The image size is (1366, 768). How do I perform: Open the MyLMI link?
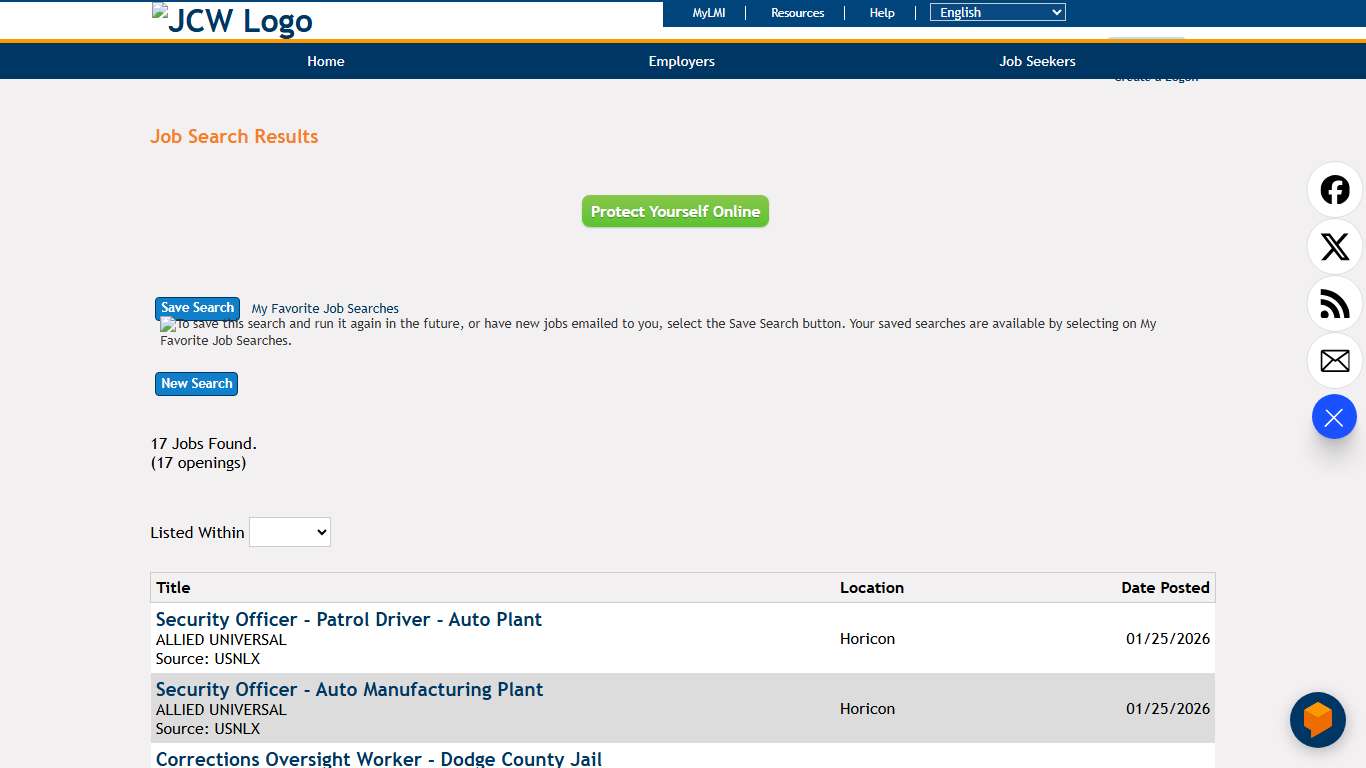click(x=709, y=13)
